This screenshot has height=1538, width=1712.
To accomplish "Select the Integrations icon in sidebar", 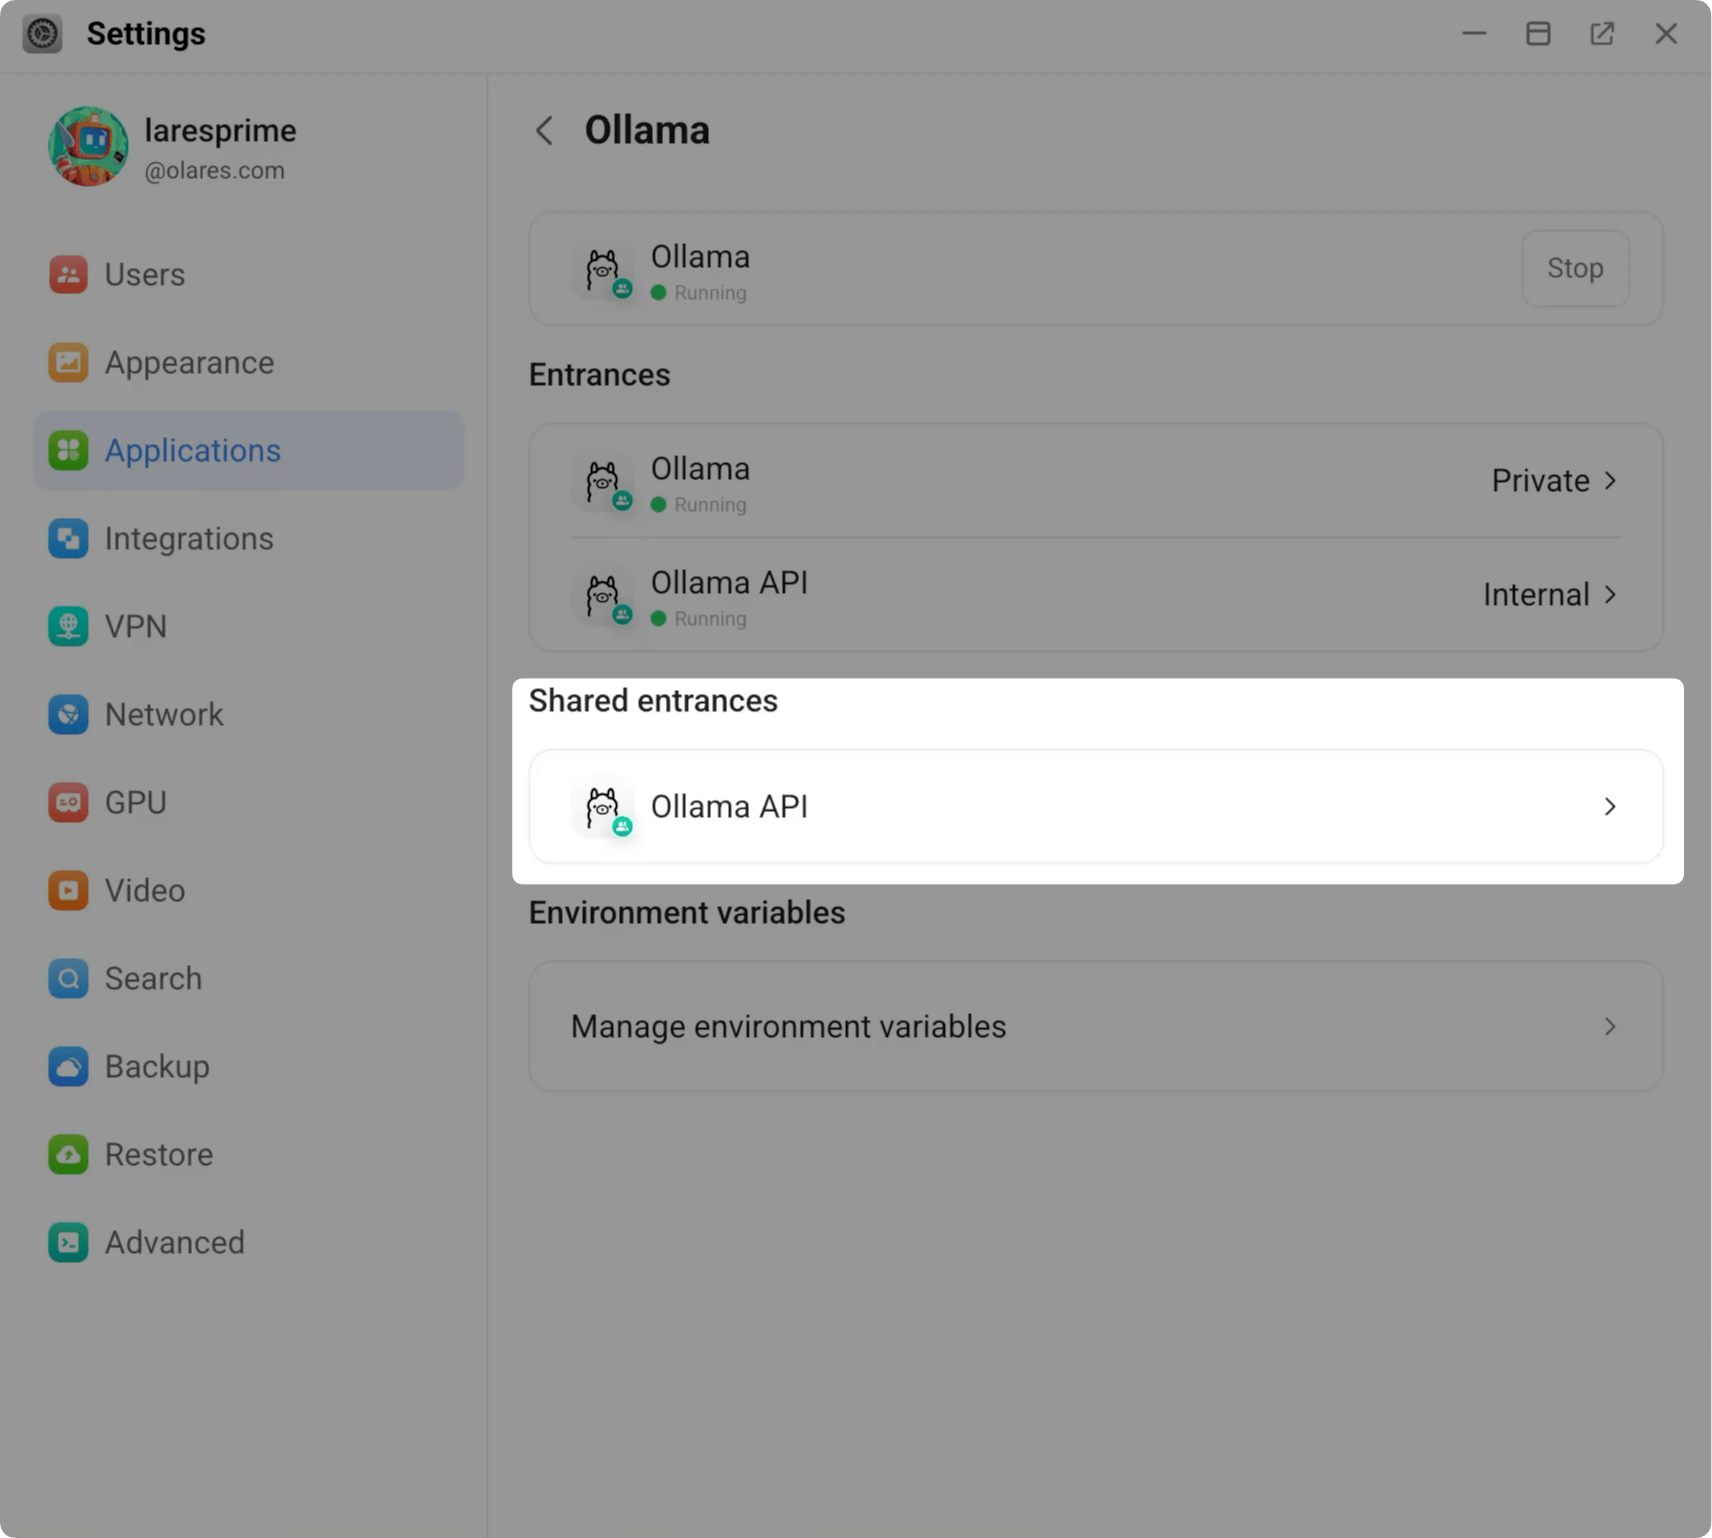I will (x=68, y=538).
